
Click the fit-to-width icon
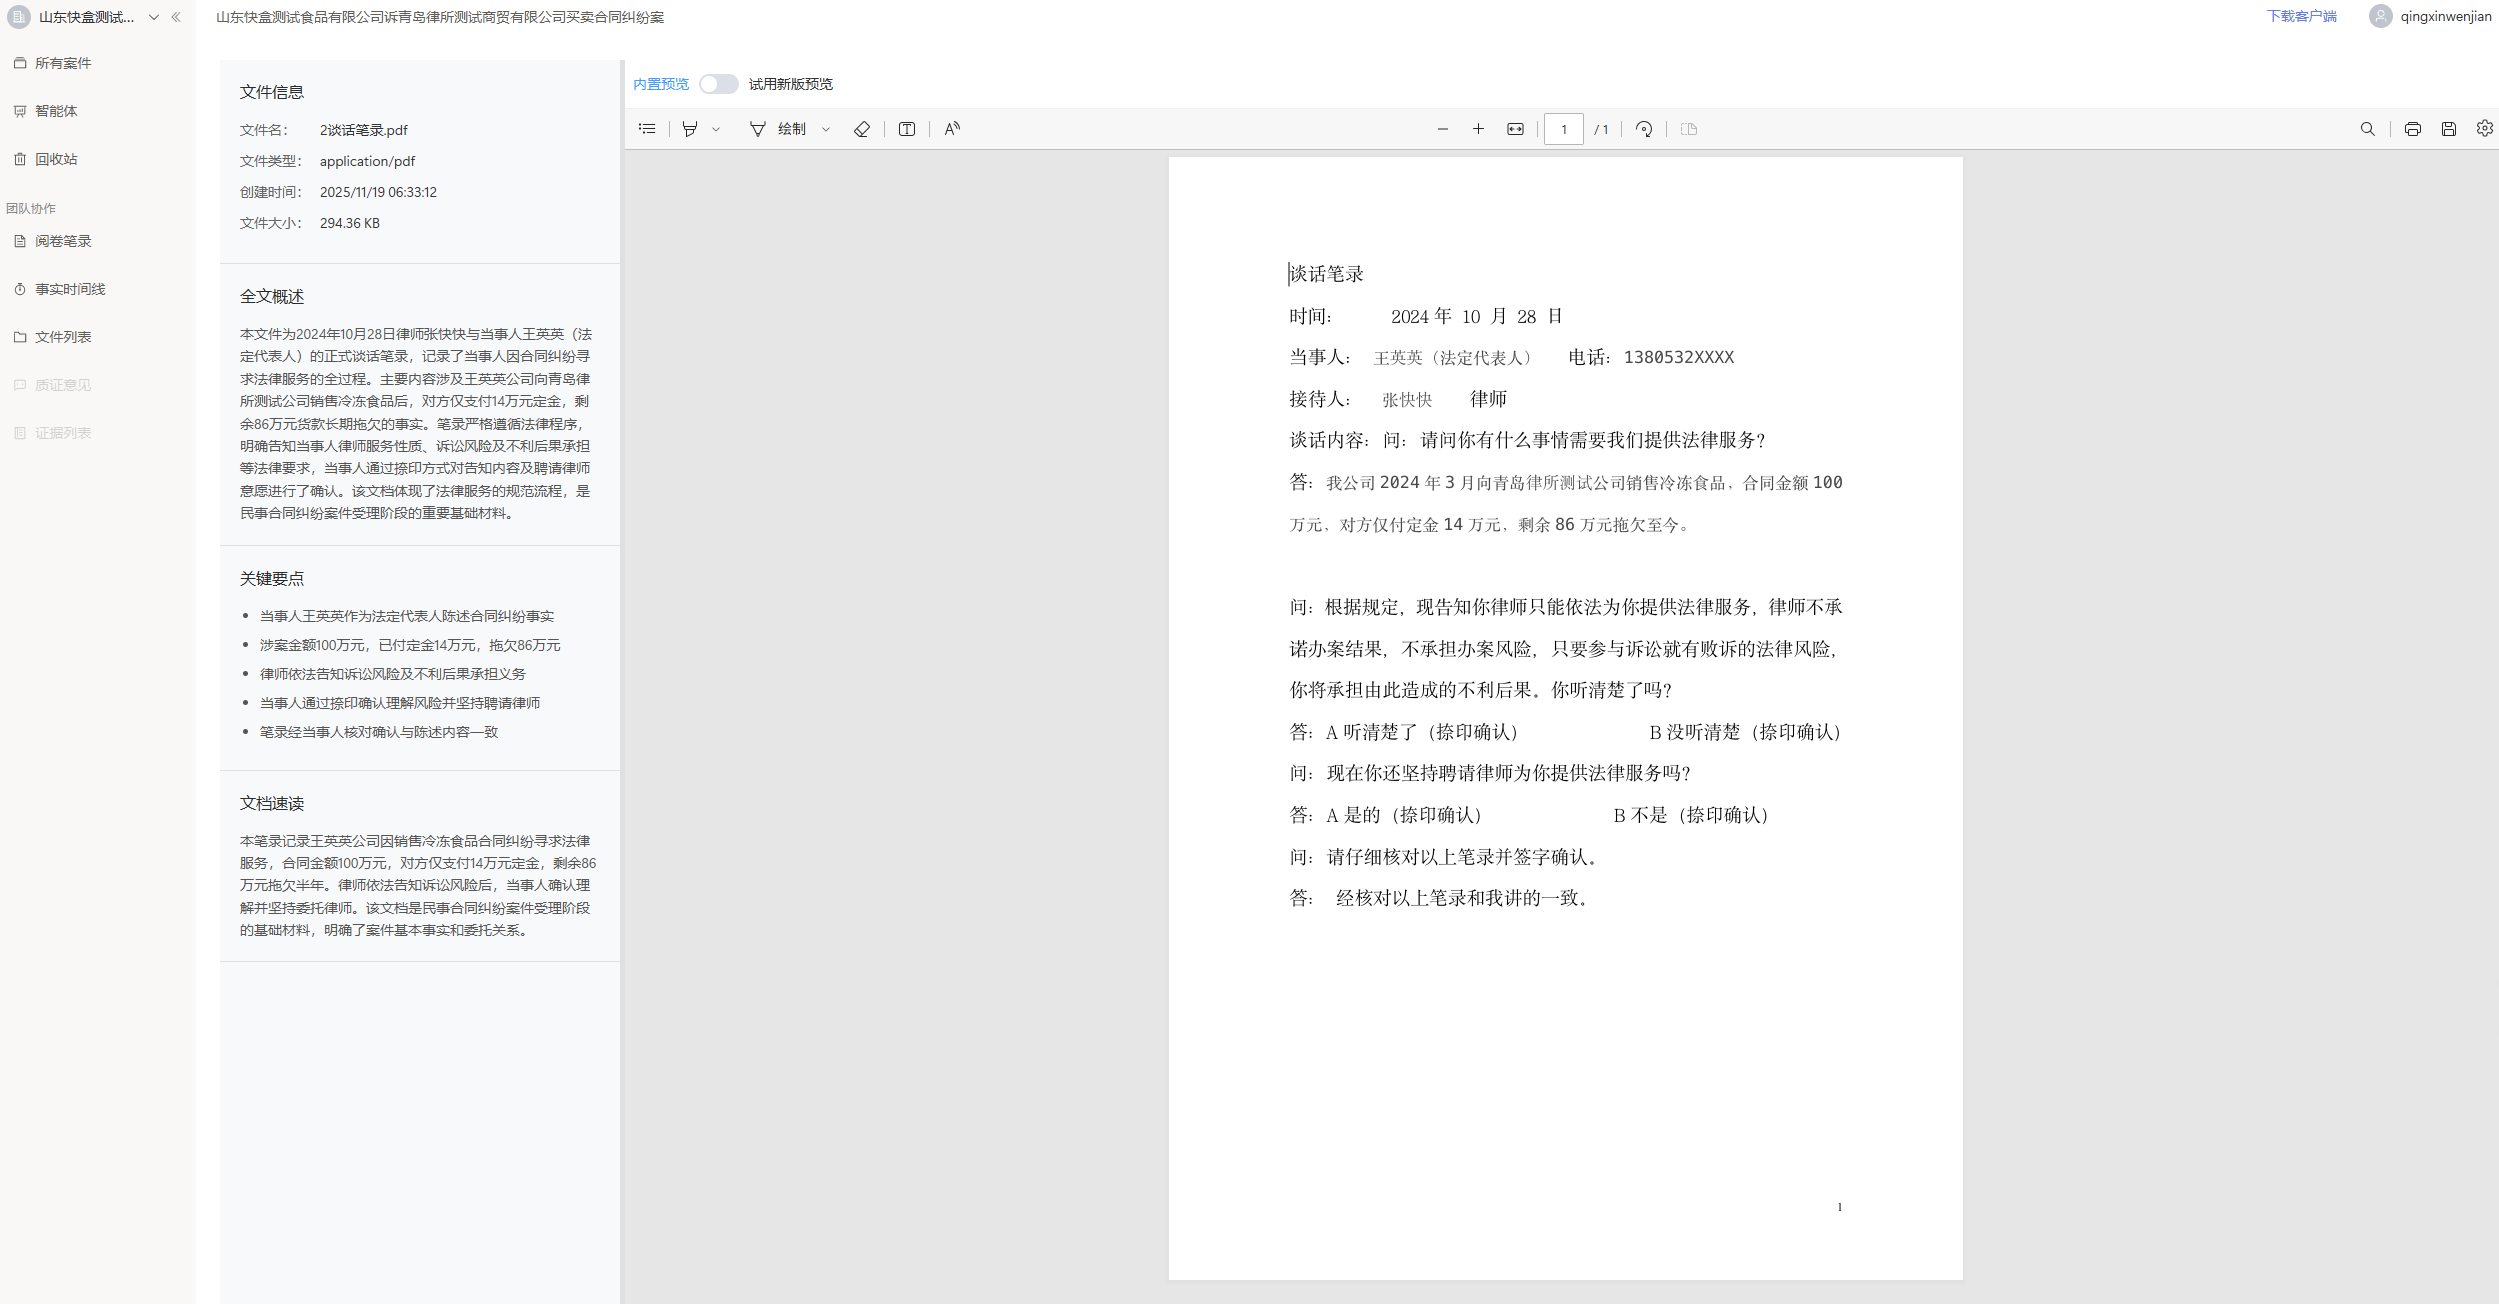[x=1515, y=129]
